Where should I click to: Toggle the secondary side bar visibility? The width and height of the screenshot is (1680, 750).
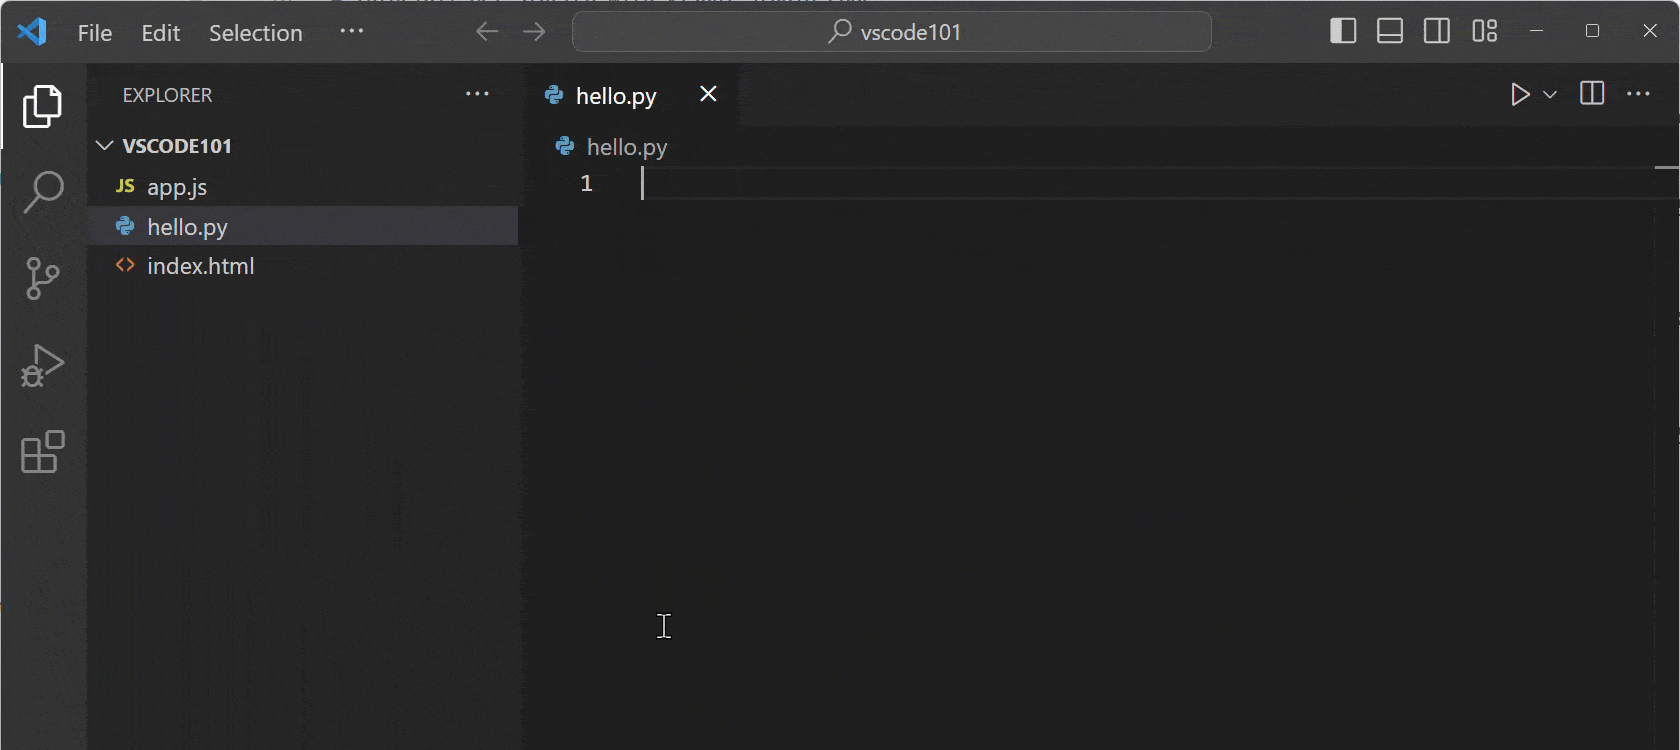coord(1437,32)
